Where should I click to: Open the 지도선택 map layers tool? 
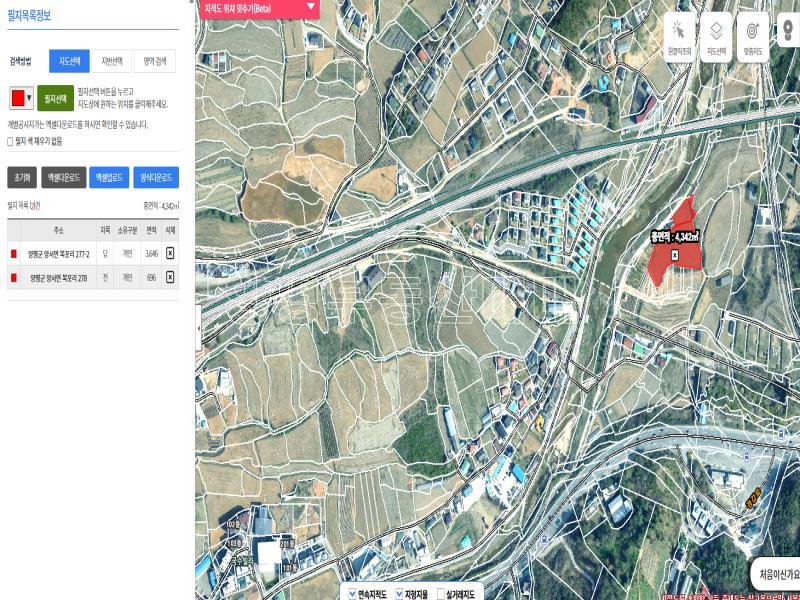click(716, 36)
